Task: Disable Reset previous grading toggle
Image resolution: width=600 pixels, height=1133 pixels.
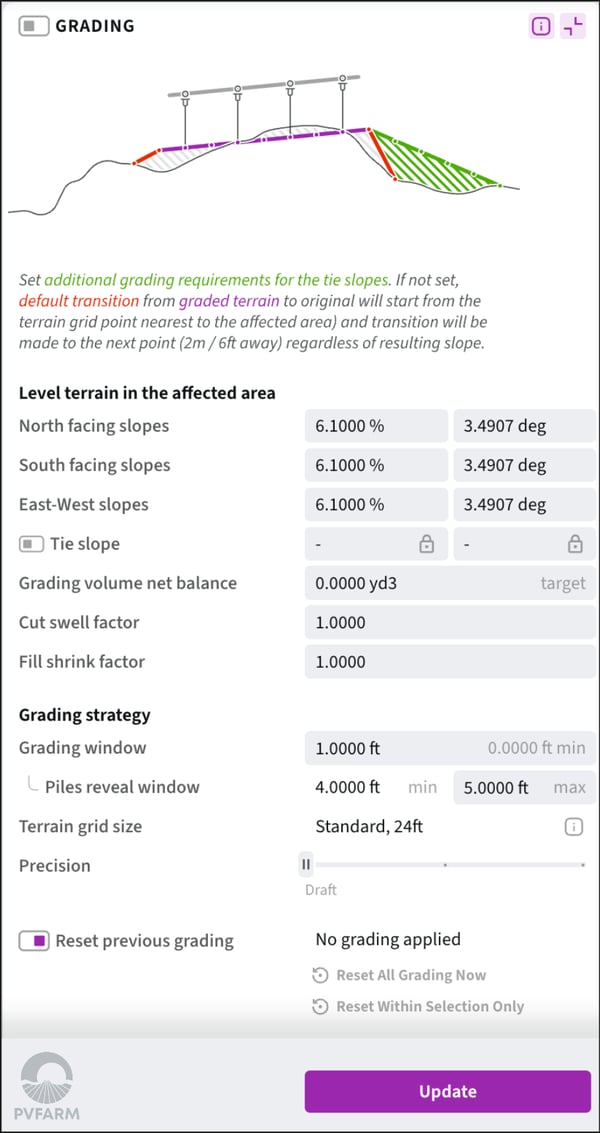Action: tap(34, 941)
